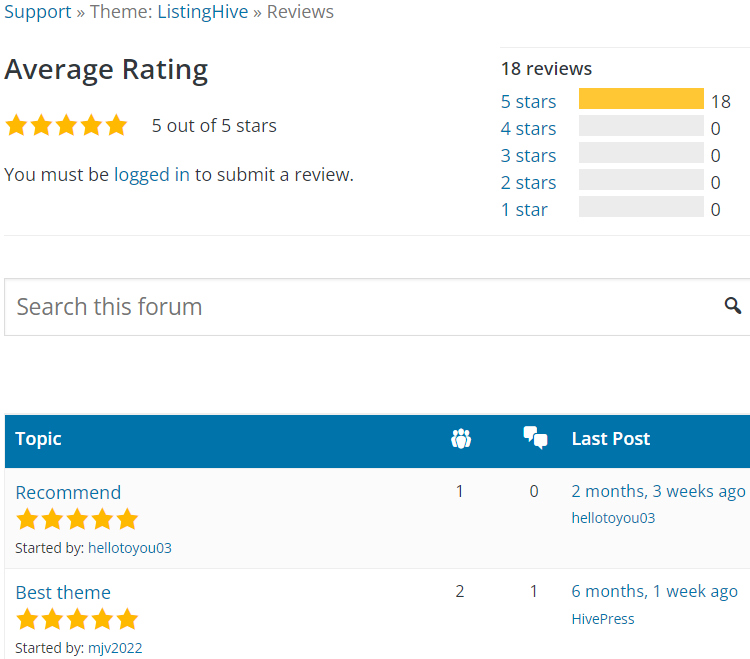750x659 pixels.
Task: Click the yellow 5 stars rating bar
Action: pyautogui.click(x=641, y=99)
